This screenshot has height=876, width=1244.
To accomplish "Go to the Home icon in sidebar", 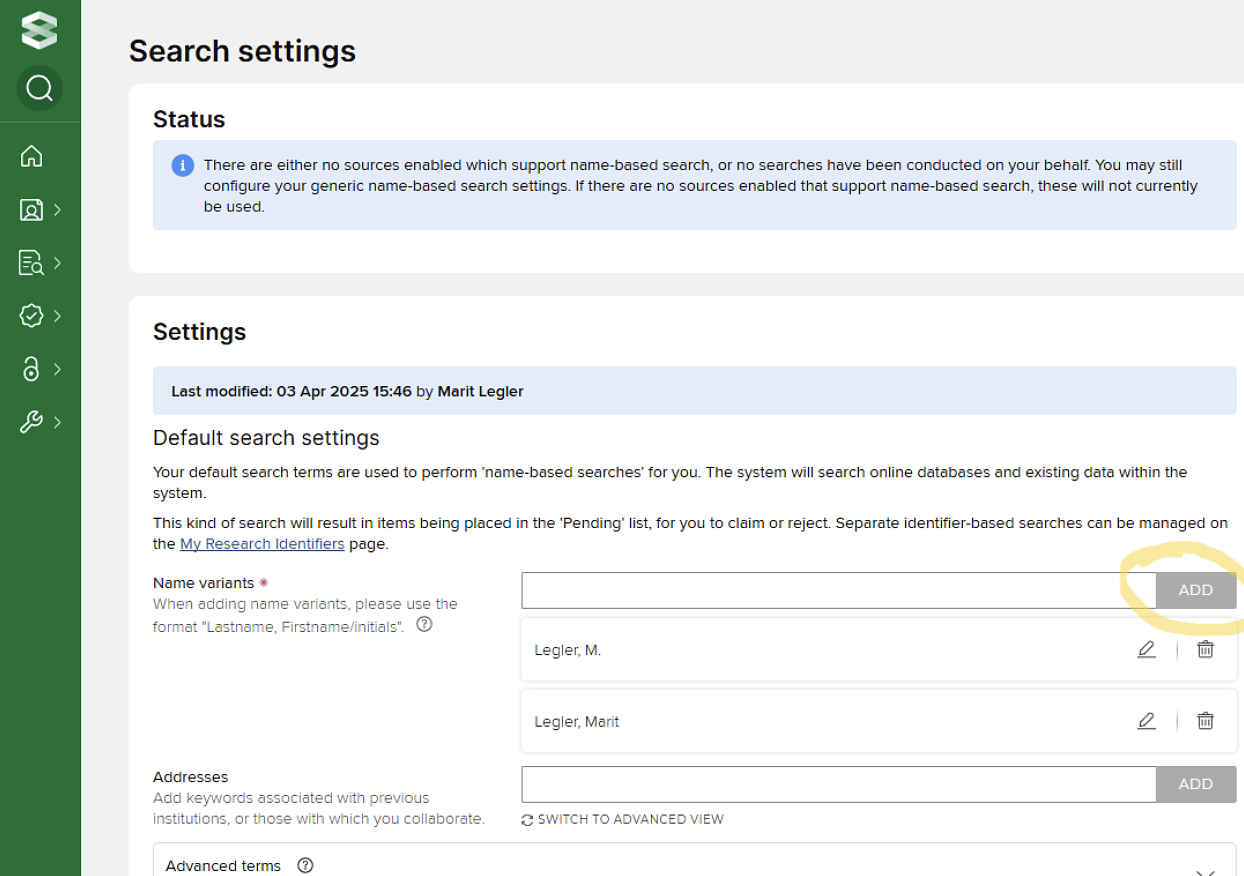I will (x=31, y=156).
